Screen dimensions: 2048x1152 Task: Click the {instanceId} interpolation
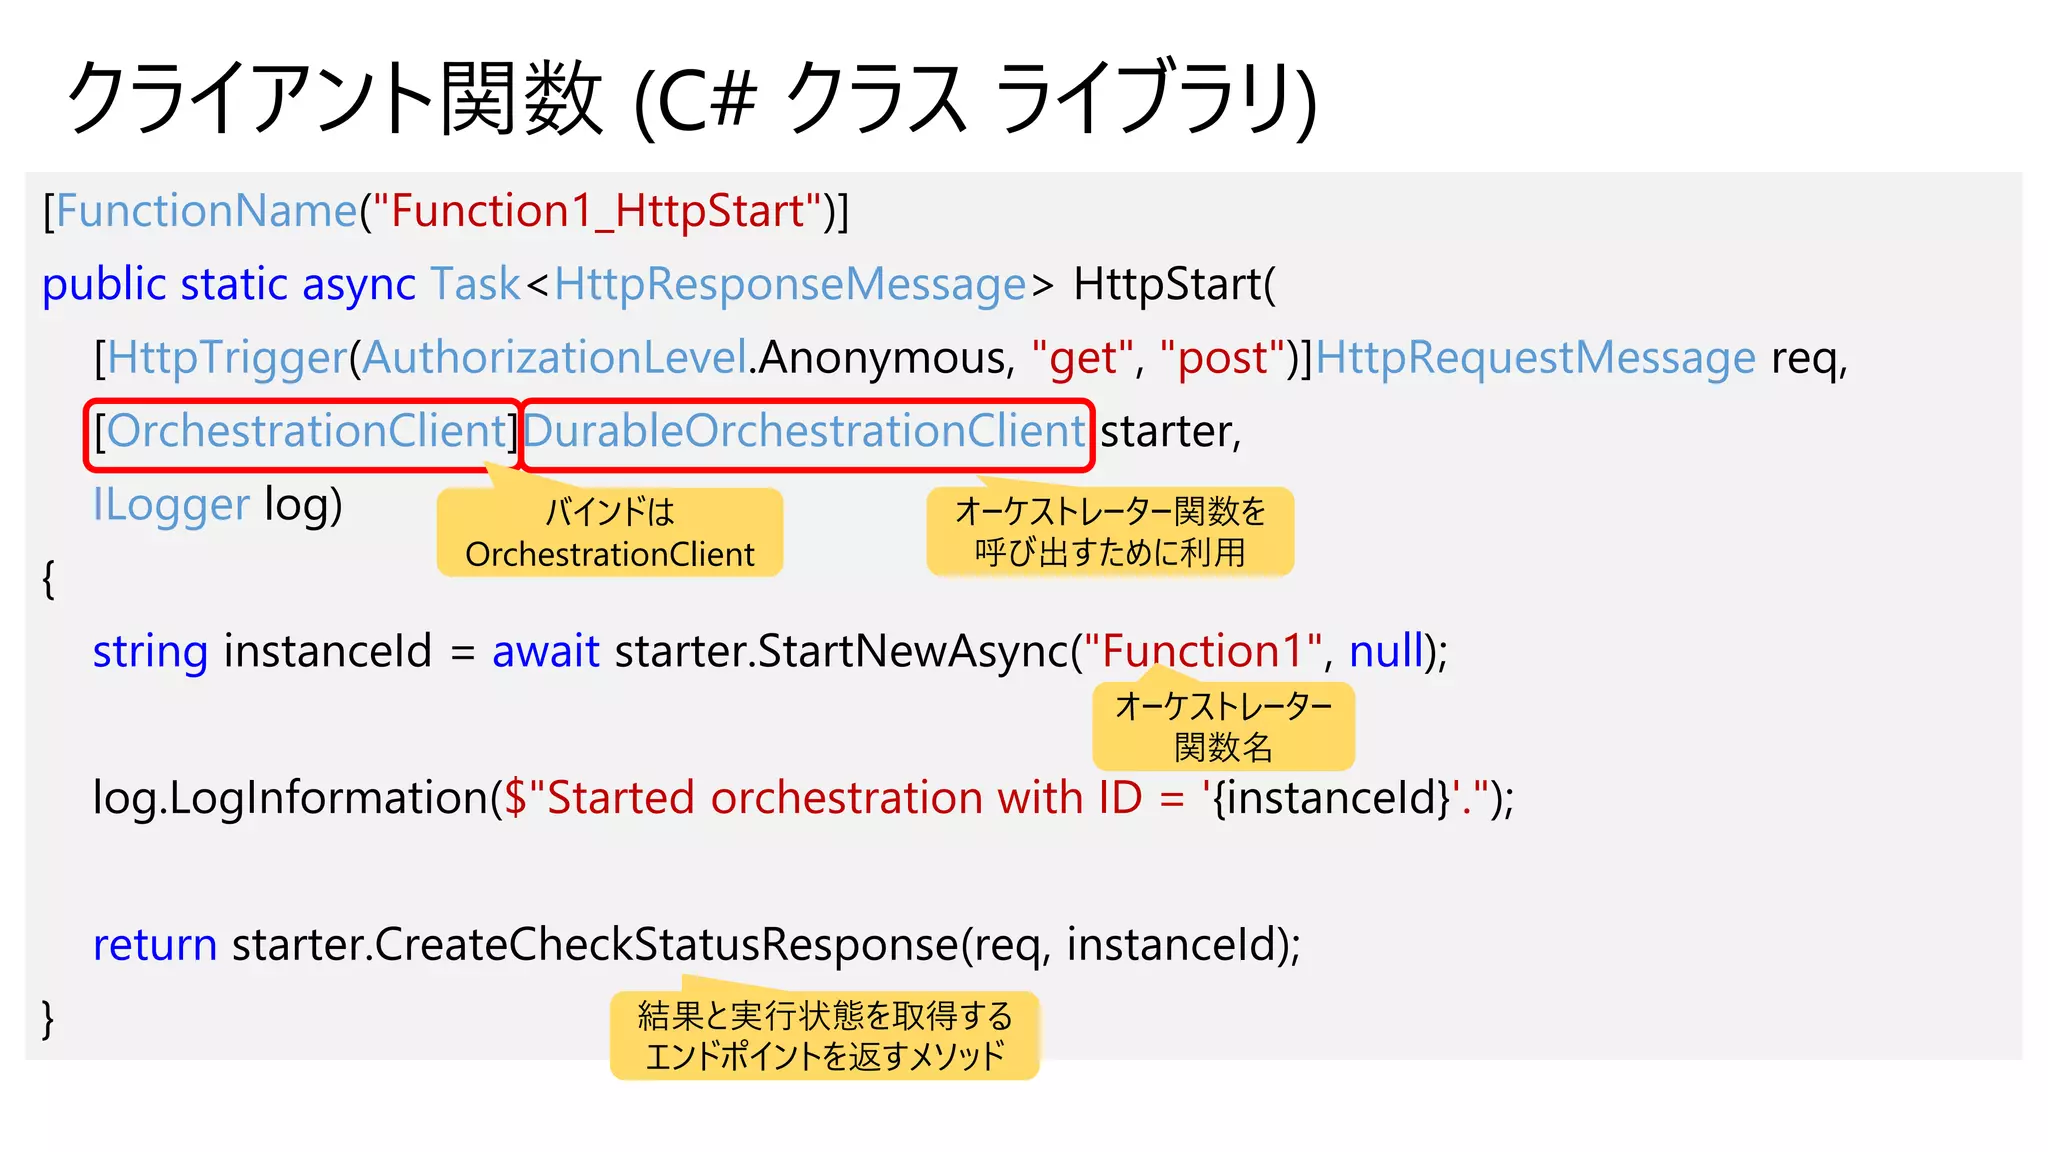click(x=1332, y=798)
